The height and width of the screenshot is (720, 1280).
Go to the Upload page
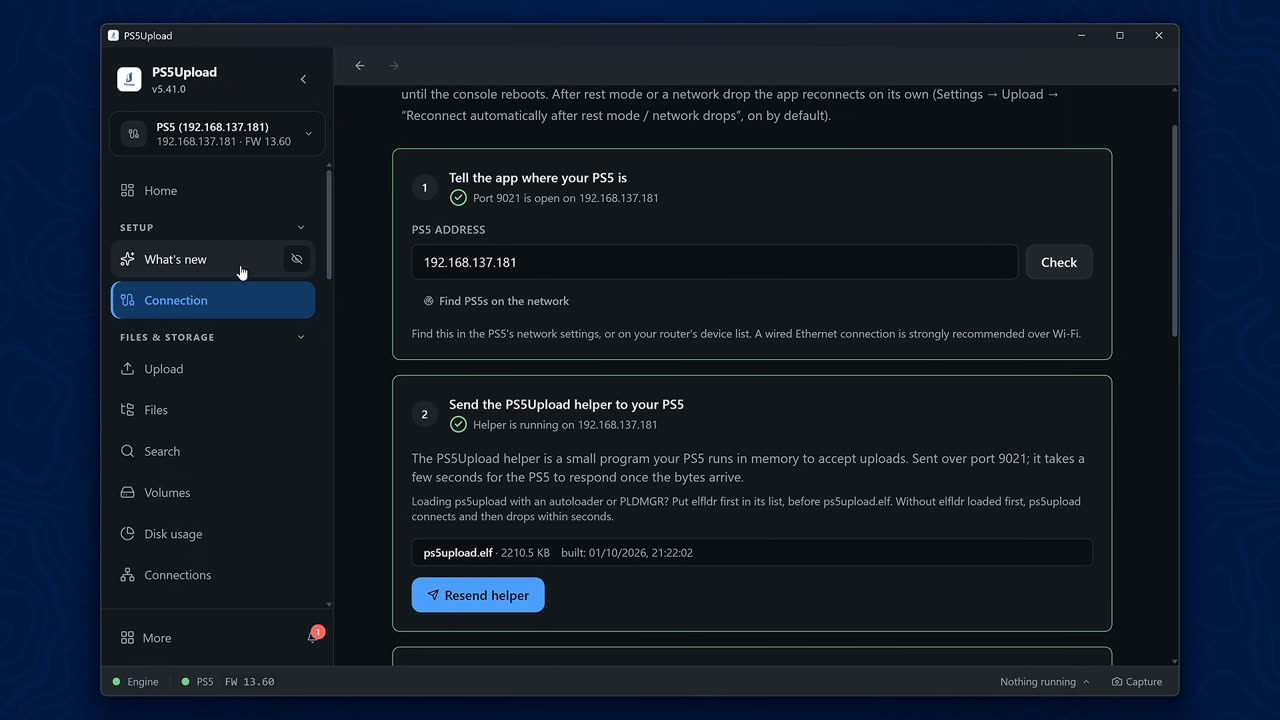[213, 369]
